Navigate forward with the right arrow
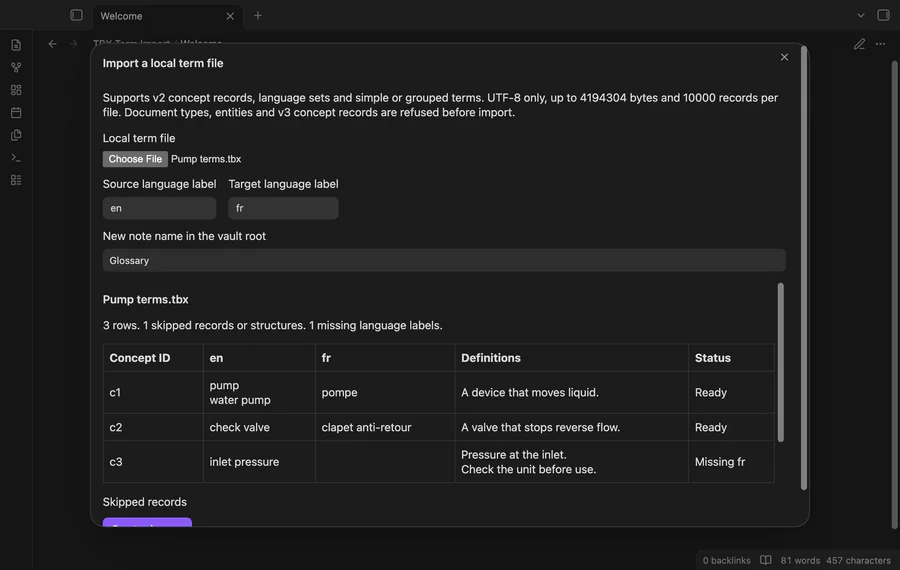Screen dimensions: 900x570 coord(73,44)
